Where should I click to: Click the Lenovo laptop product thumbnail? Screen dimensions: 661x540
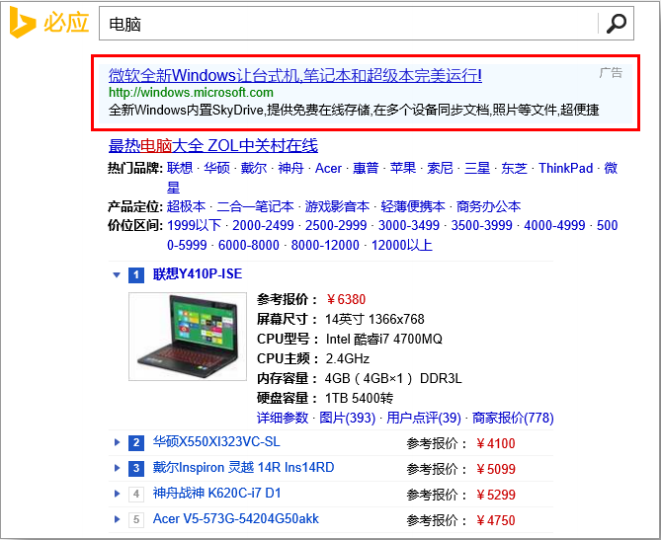(x=188, y=336)
